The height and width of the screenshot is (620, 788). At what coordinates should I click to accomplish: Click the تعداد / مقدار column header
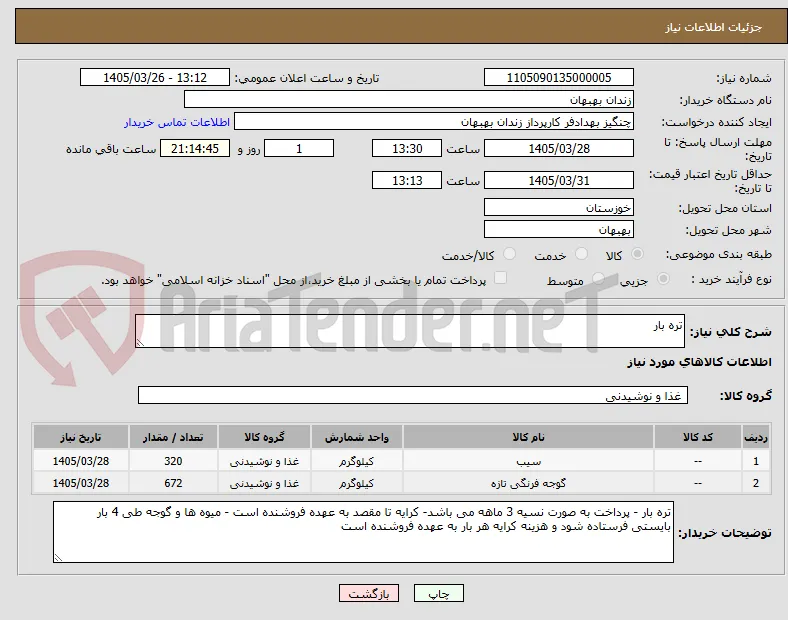173,437
